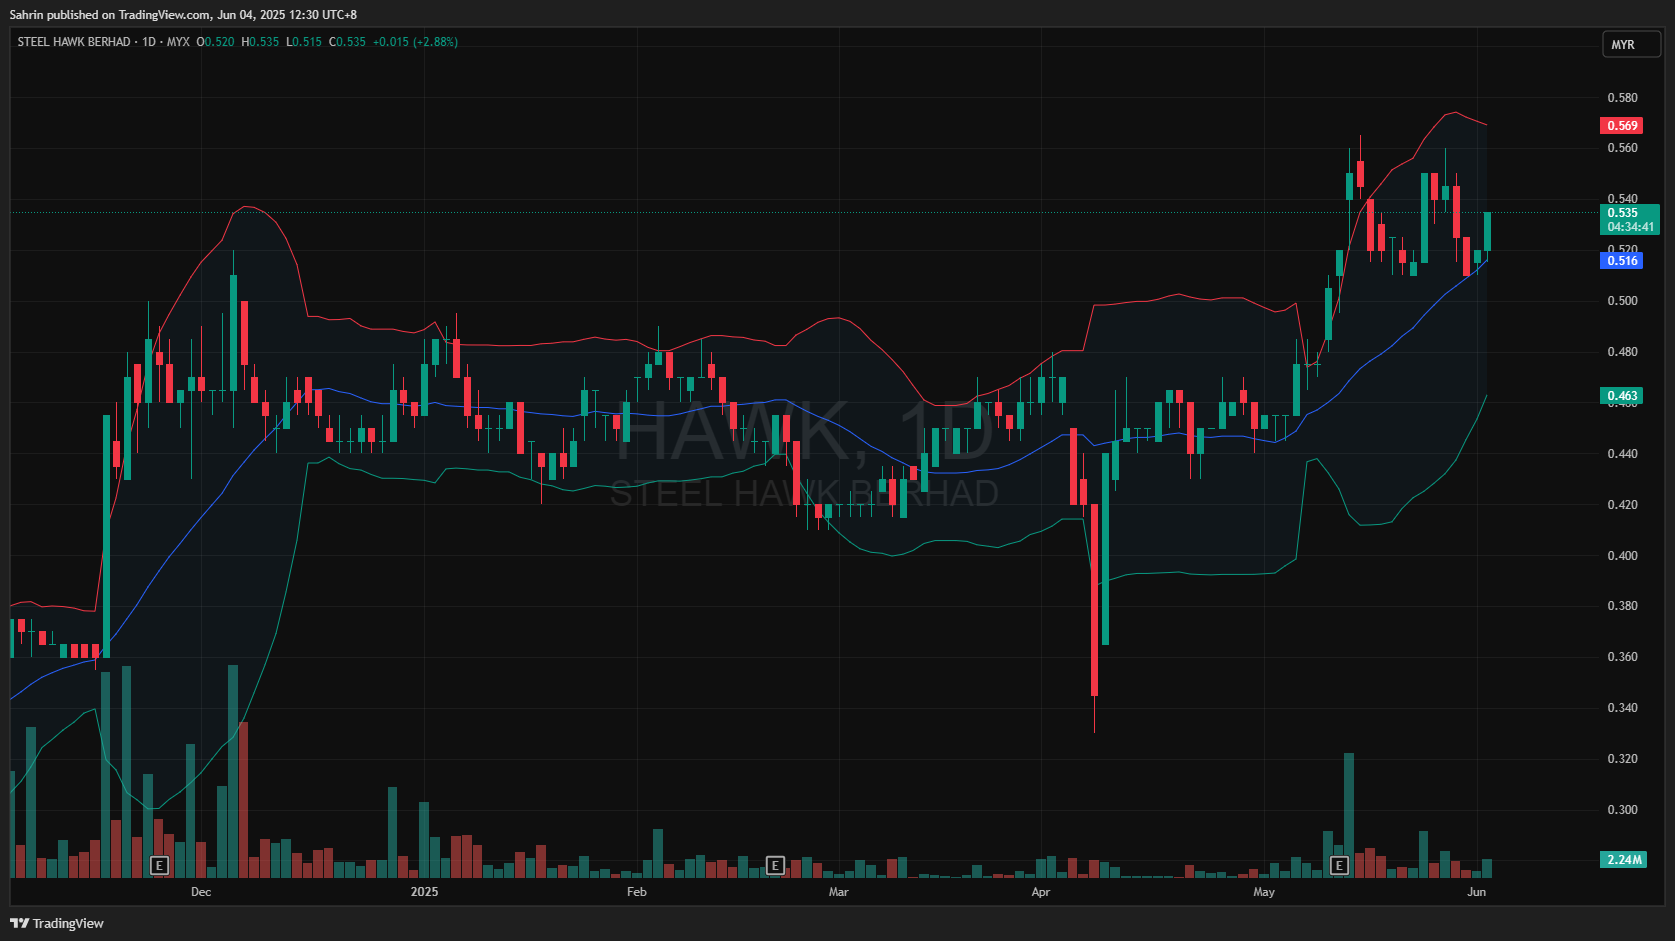Click the 0.420 price axis label
1675x941 pixels.
1622,505
